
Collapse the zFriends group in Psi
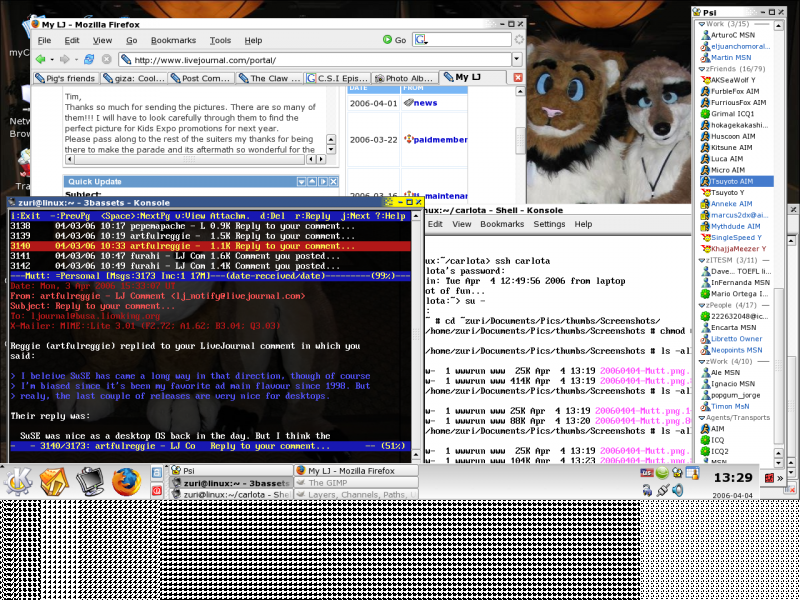(x=701, y=69)
